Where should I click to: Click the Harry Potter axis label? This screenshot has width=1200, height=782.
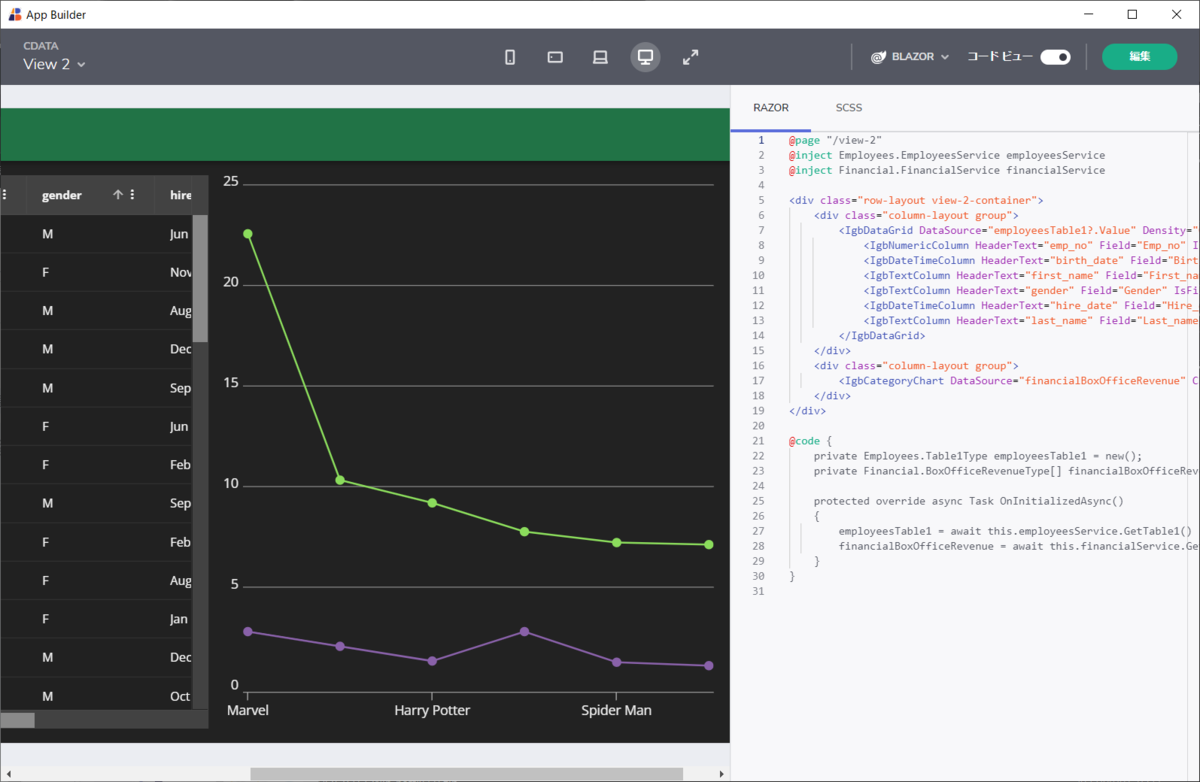pos(432,710)
